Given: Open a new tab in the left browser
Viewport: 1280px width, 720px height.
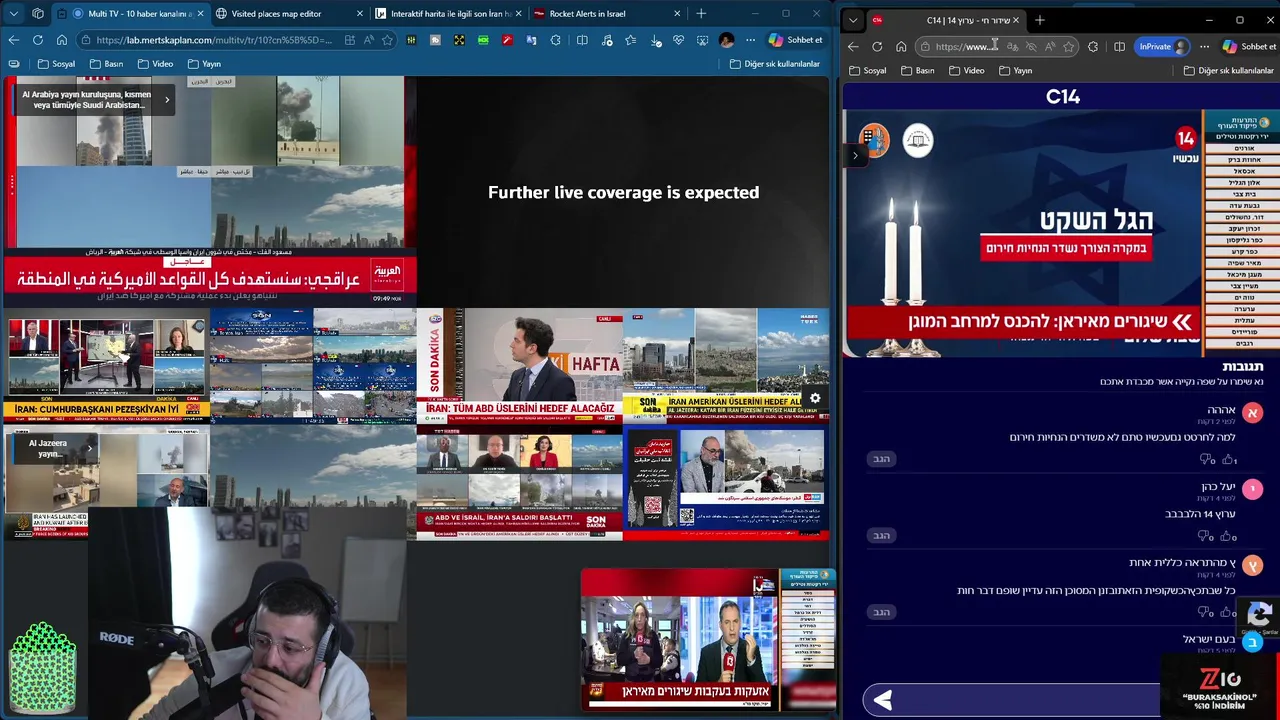Looking at the screenshot, I should [701, 14].
